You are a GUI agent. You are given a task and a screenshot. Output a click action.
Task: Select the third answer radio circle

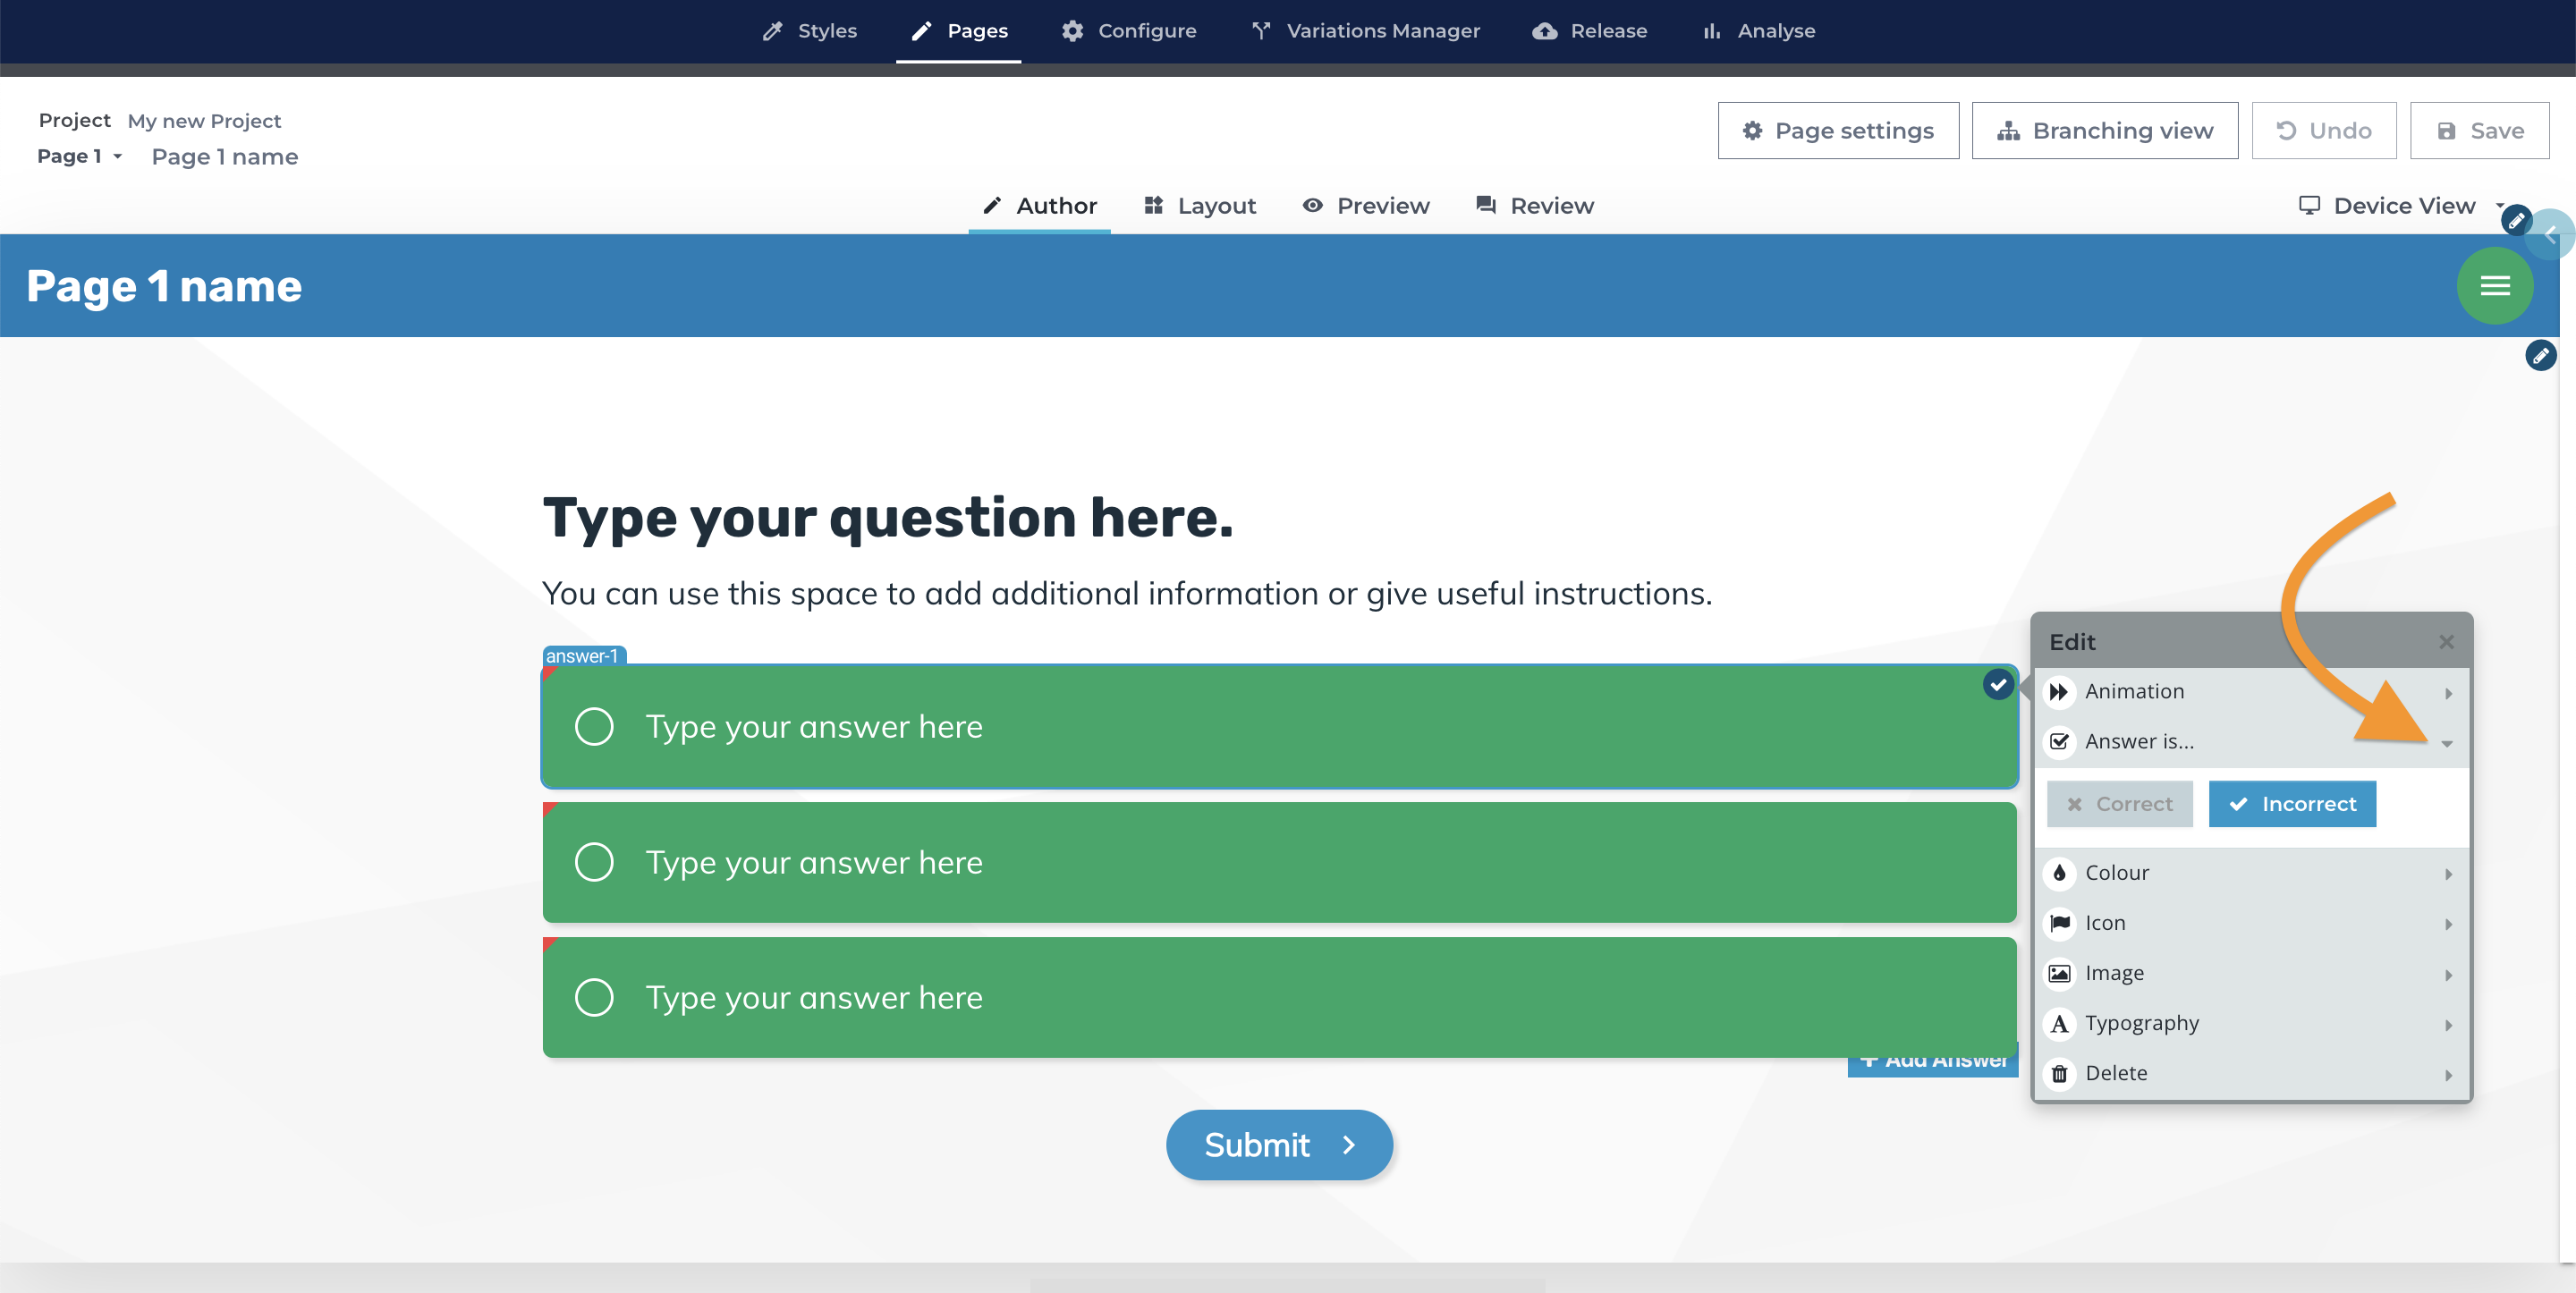click(594, 997)
